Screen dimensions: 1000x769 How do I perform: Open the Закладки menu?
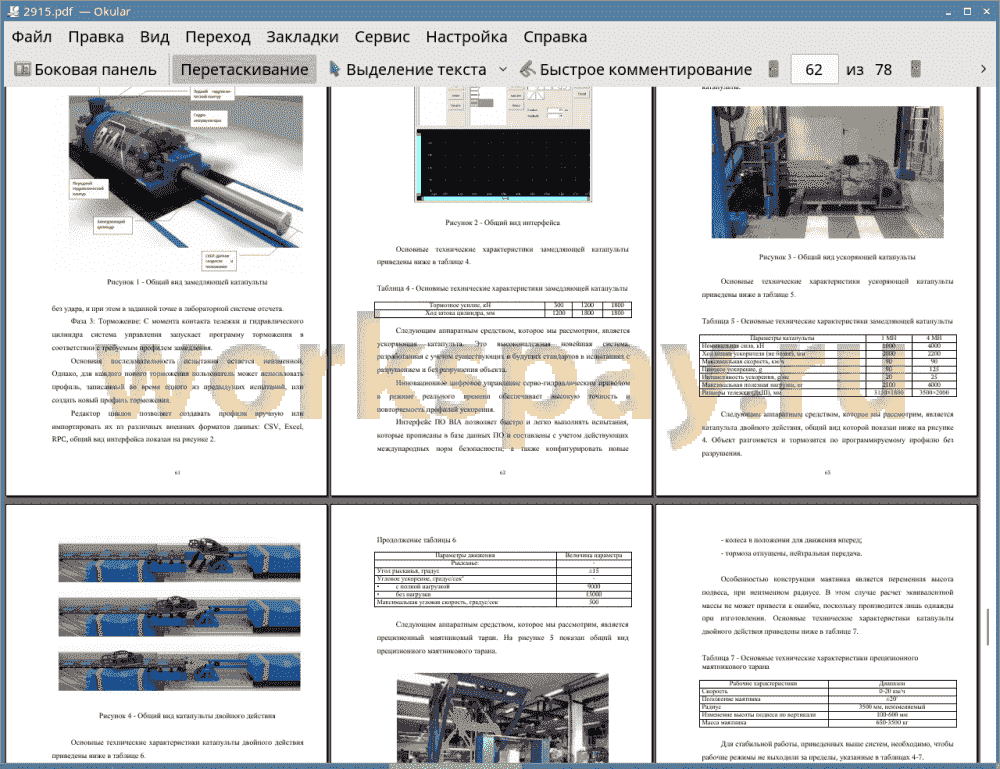(302, 37)
